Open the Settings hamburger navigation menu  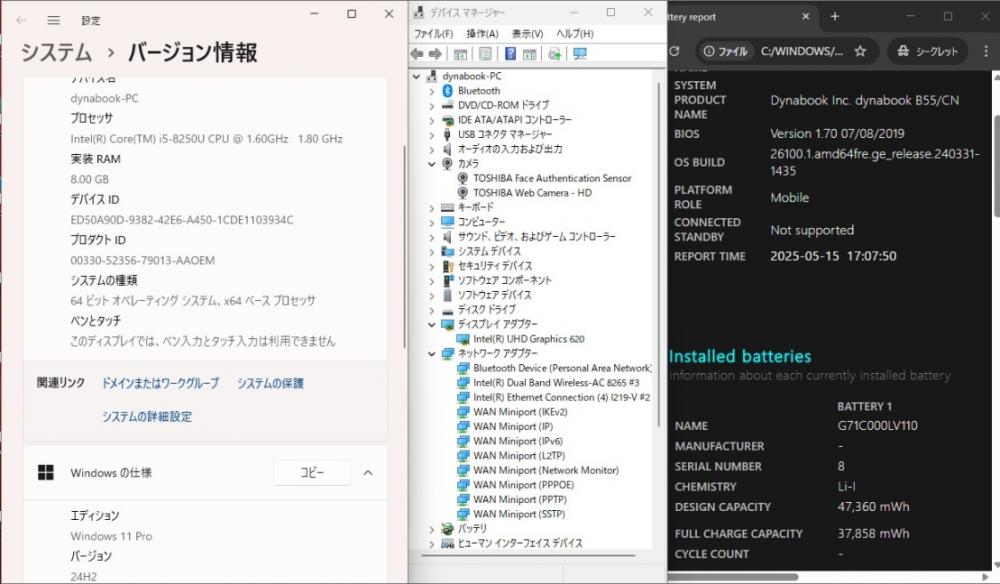coord(54,20)
